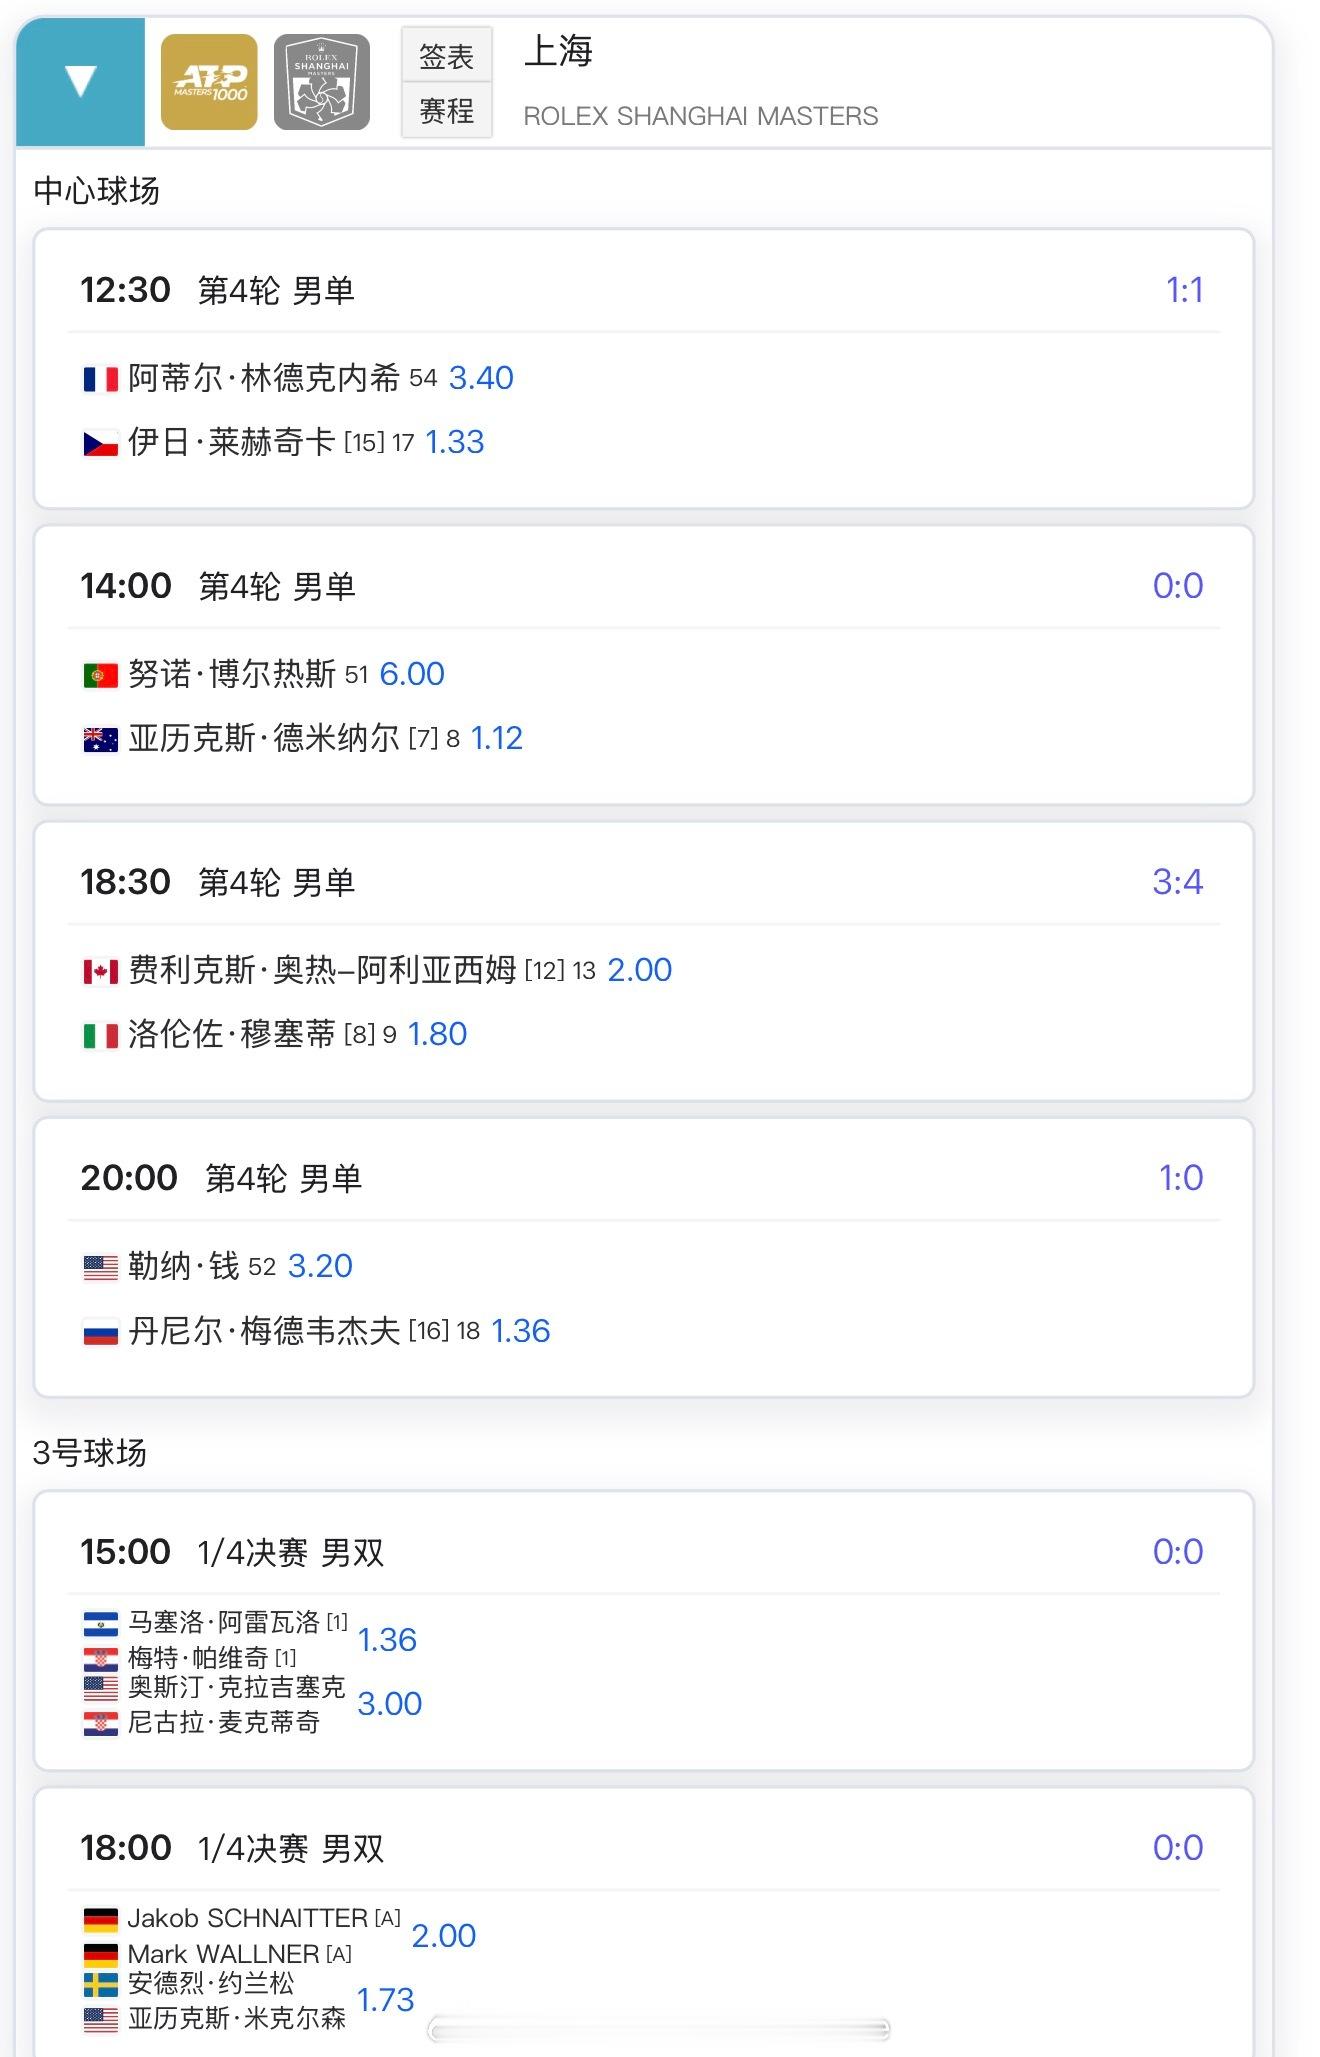1320x2057 pixels.
Task: Select odds 1.12 for 亚历克斯·德米纳尔
Action: pos(497,738)
